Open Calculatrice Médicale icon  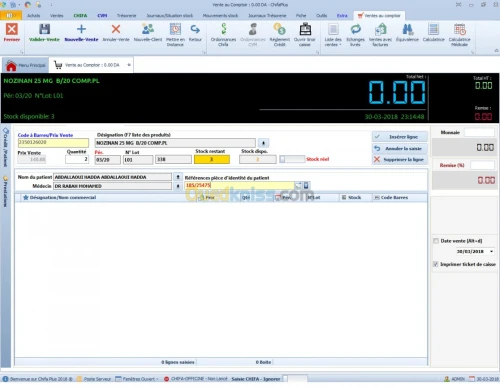459,29
